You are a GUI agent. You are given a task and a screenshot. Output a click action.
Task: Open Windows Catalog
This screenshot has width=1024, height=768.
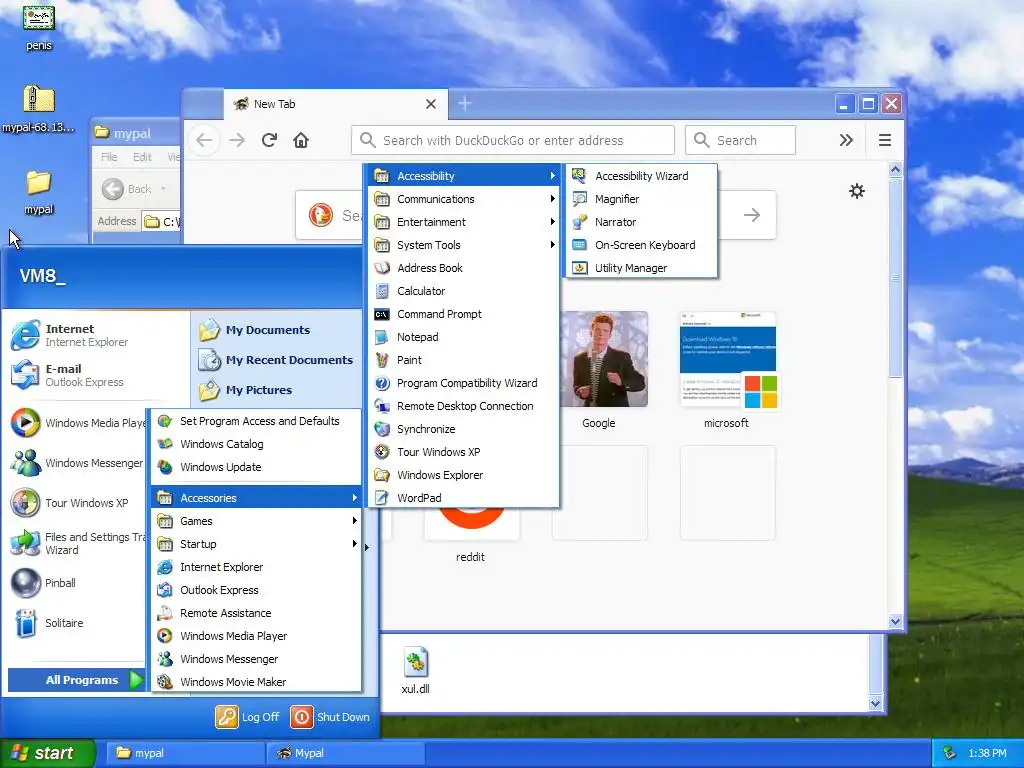coord(257,444)
